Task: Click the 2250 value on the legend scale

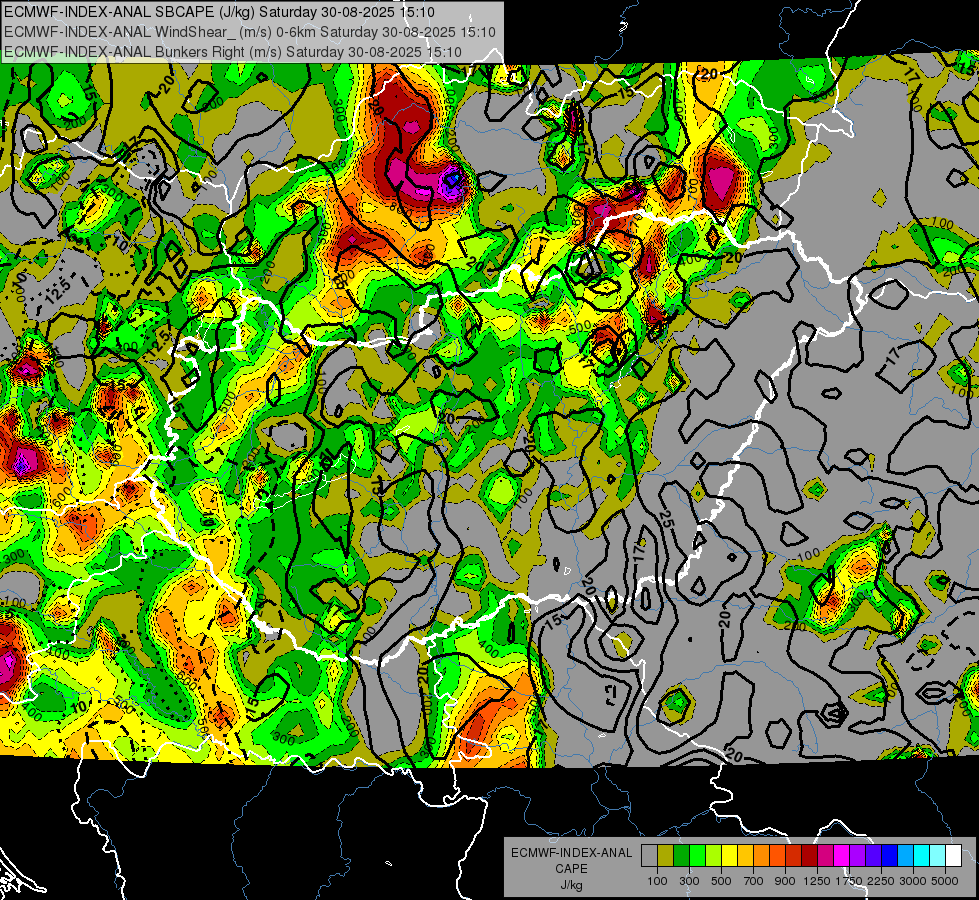Action: pyautogui.click(x=882, y=881)
